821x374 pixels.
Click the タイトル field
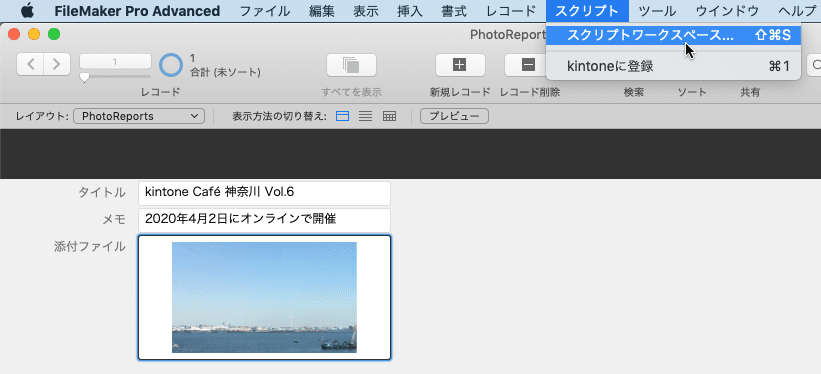(x=264, y=193)
